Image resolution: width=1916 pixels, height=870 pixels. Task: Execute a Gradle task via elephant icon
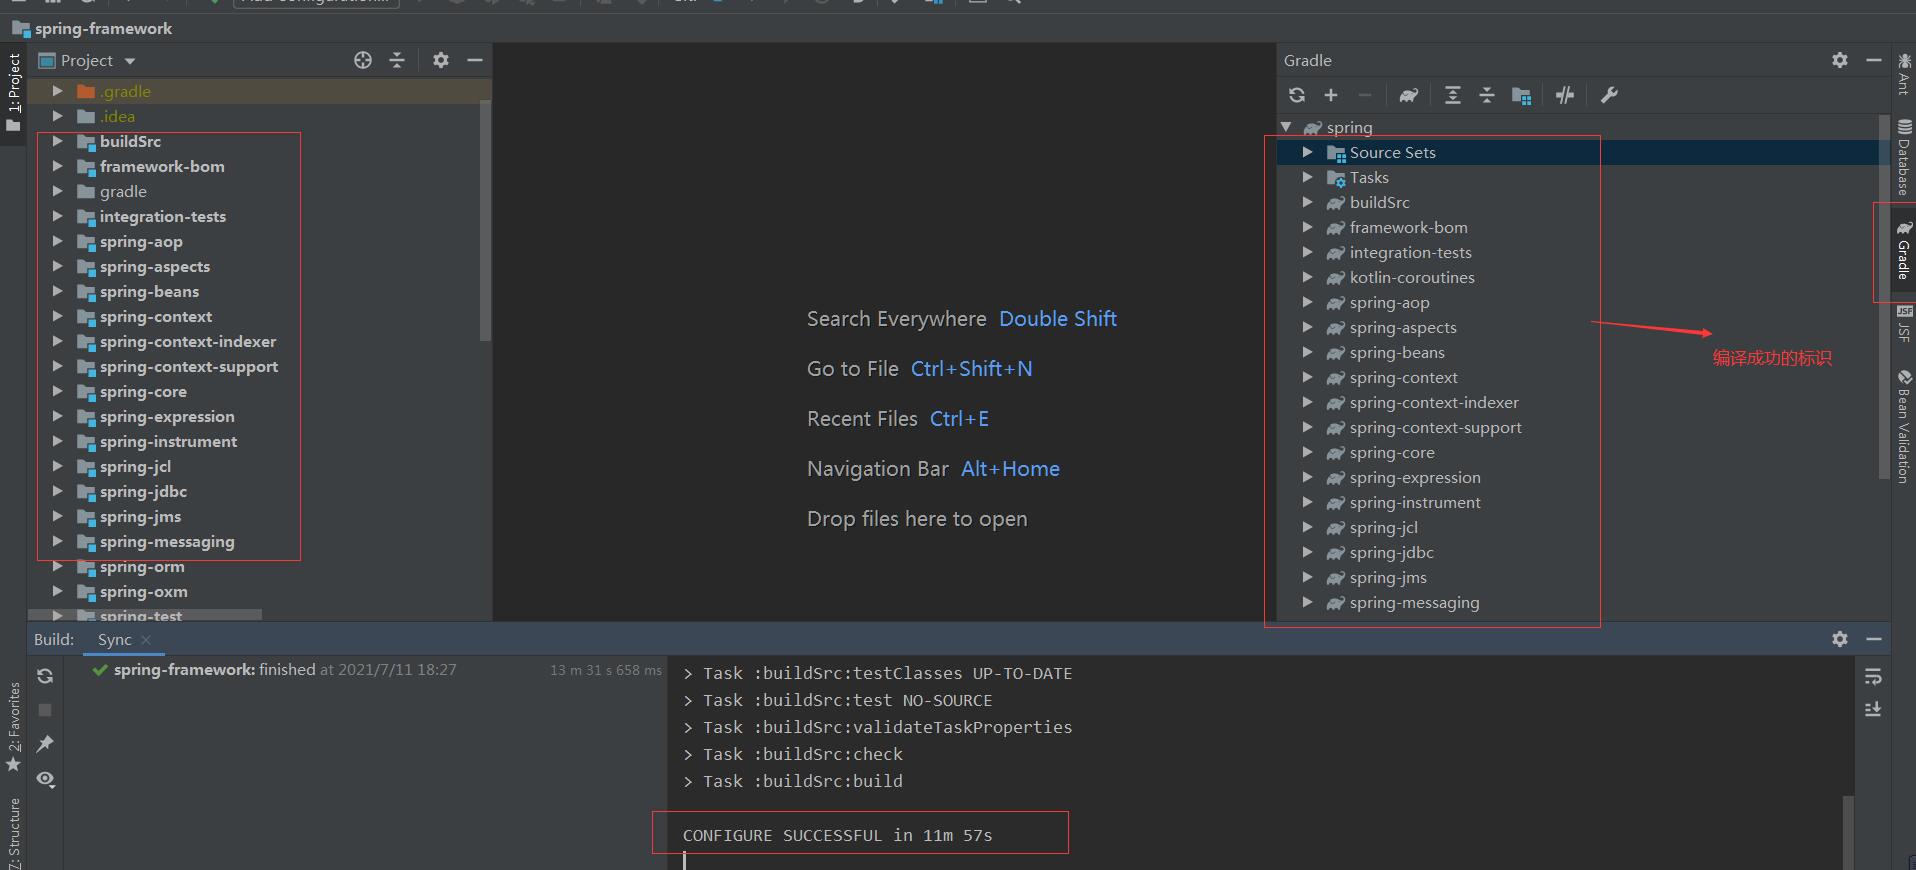1409,95
